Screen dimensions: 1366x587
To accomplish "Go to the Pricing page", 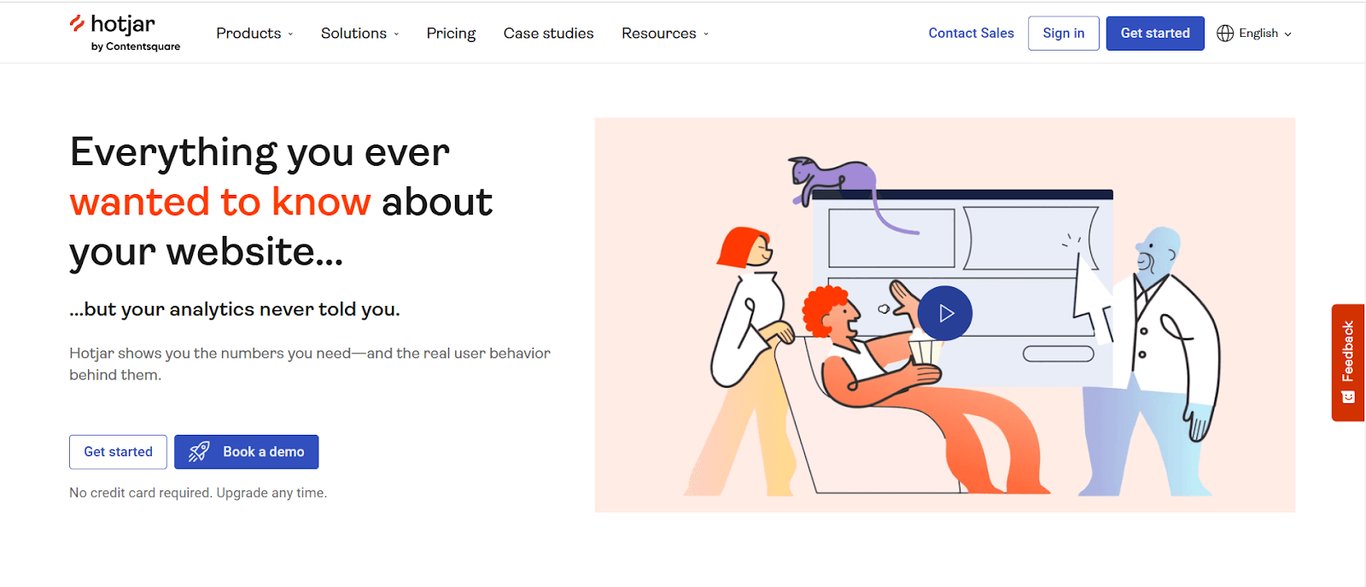I will tap(450, 32).
